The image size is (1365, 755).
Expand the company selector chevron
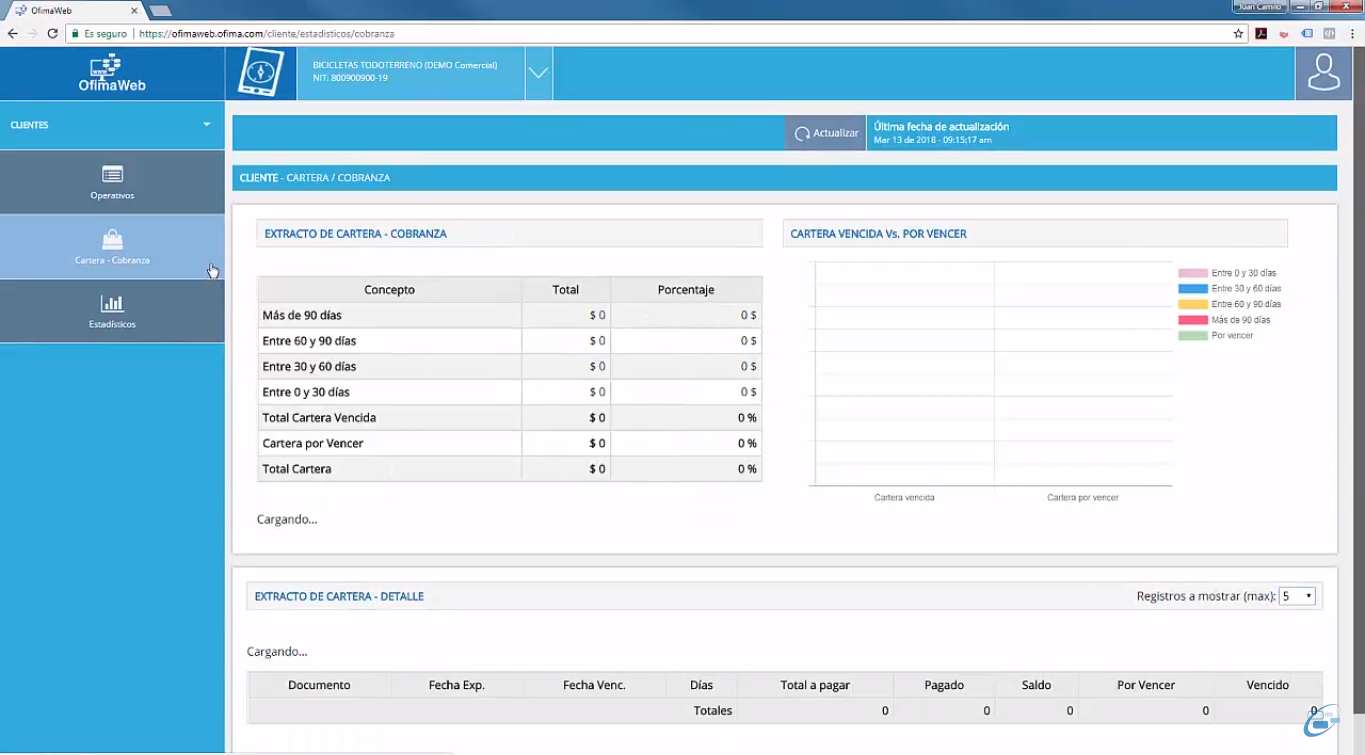tap(538, 72)
